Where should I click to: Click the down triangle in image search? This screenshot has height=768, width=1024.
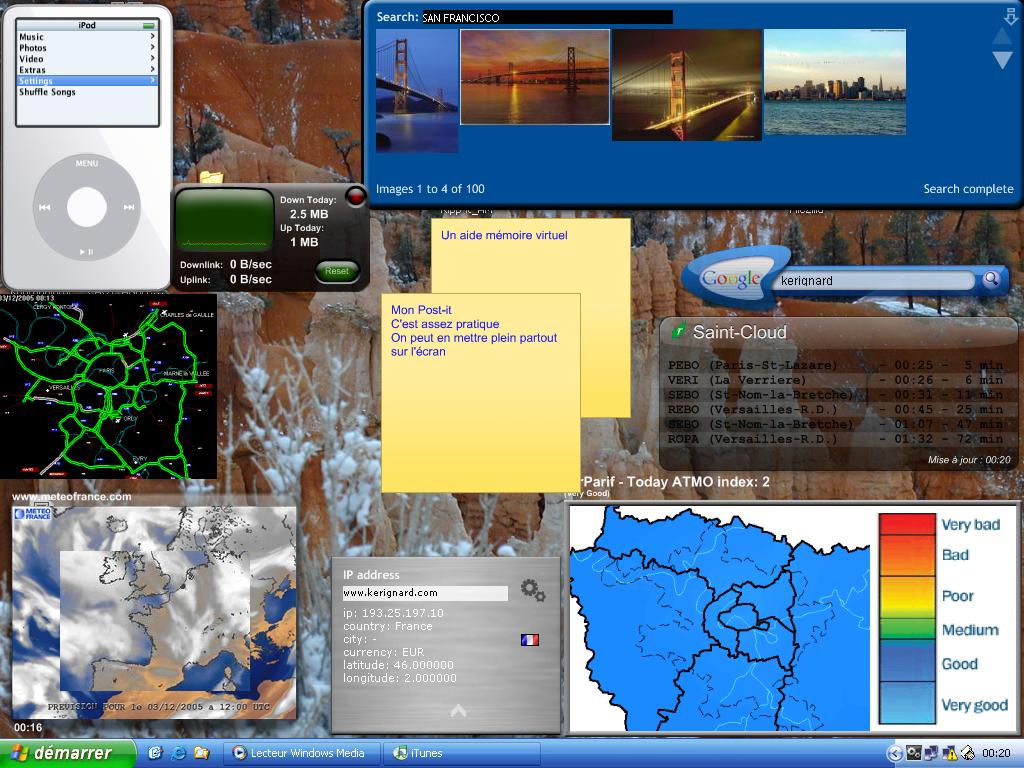pyautogui.click(x=1002, y=61)
